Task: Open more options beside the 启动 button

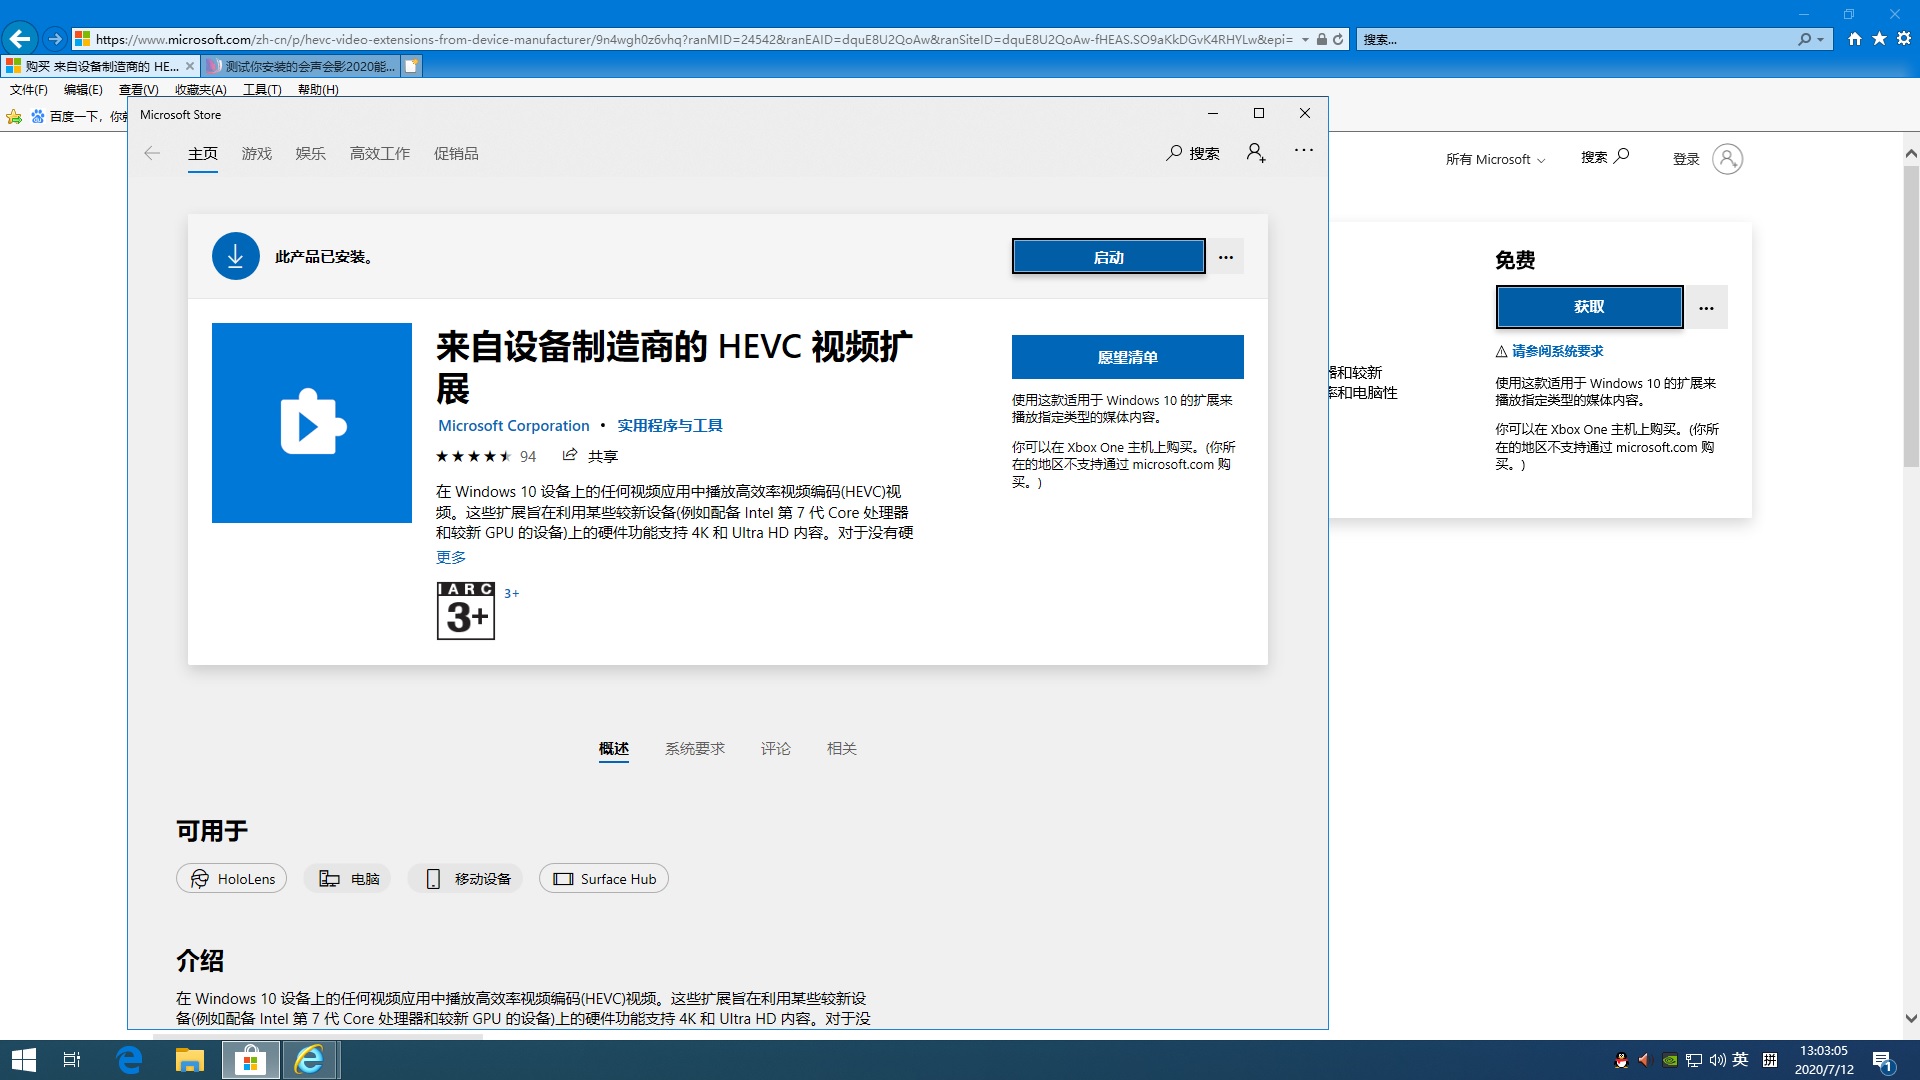Action: point(1226,257)
